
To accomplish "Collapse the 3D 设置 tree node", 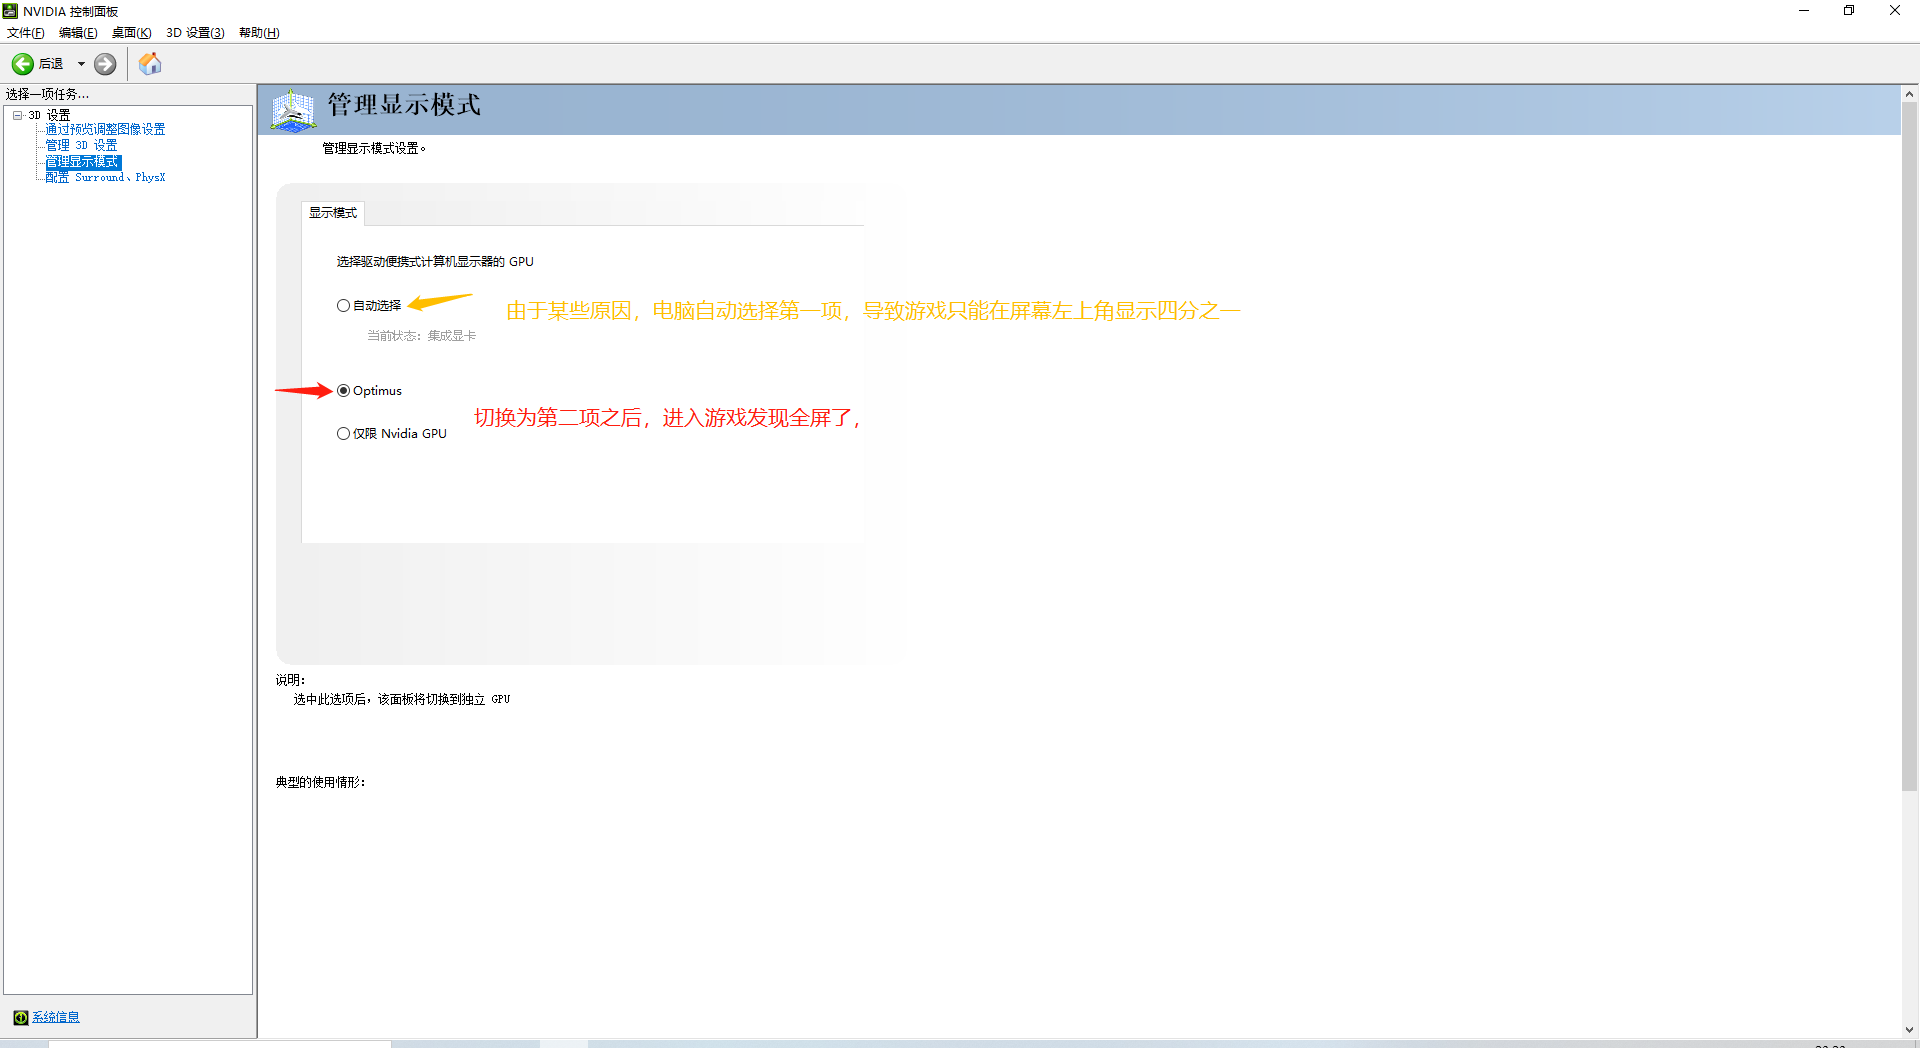I will tap(18, 115).
